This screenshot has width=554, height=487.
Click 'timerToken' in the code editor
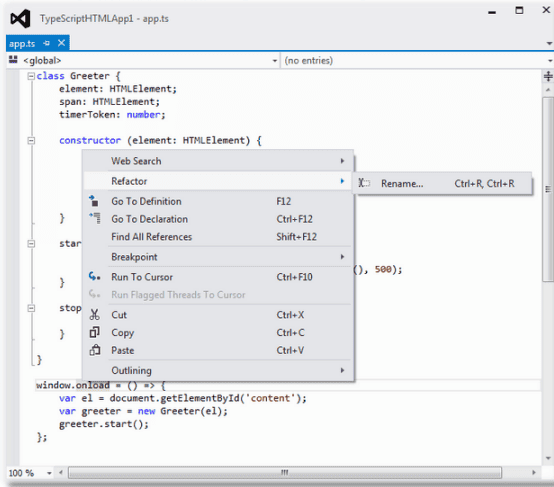[x=87, y=115]
